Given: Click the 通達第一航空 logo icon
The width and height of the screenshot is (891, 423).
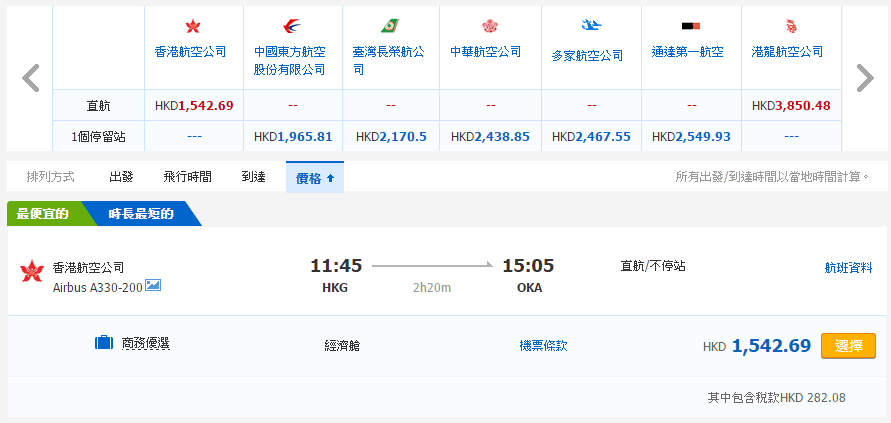Looking at the screenshot, I should [x=690, y=26].
